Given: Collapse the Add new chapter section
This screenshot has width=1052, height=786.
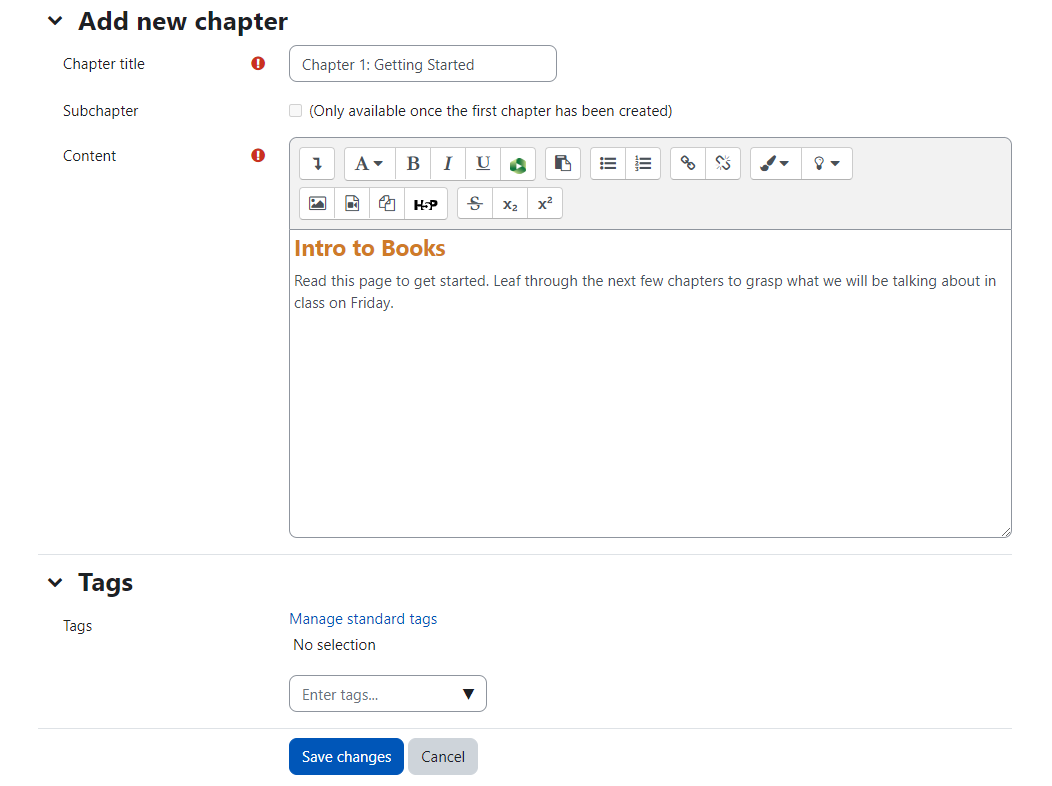Looking at the screenshot, I should 55,21.
